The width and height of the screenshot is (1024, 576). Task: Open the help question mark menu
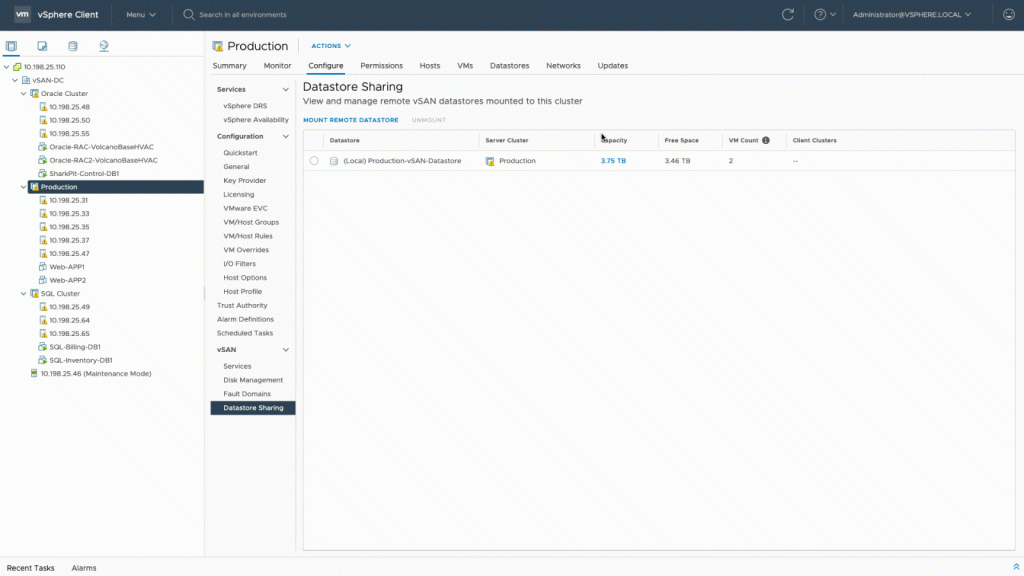click(x=824, y=15)
